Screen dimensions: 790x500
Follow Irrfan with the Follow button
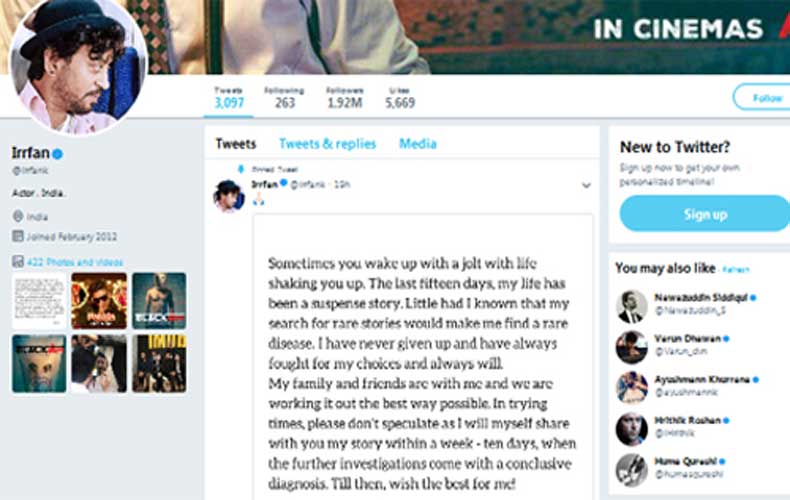click(x=762, y=97)
